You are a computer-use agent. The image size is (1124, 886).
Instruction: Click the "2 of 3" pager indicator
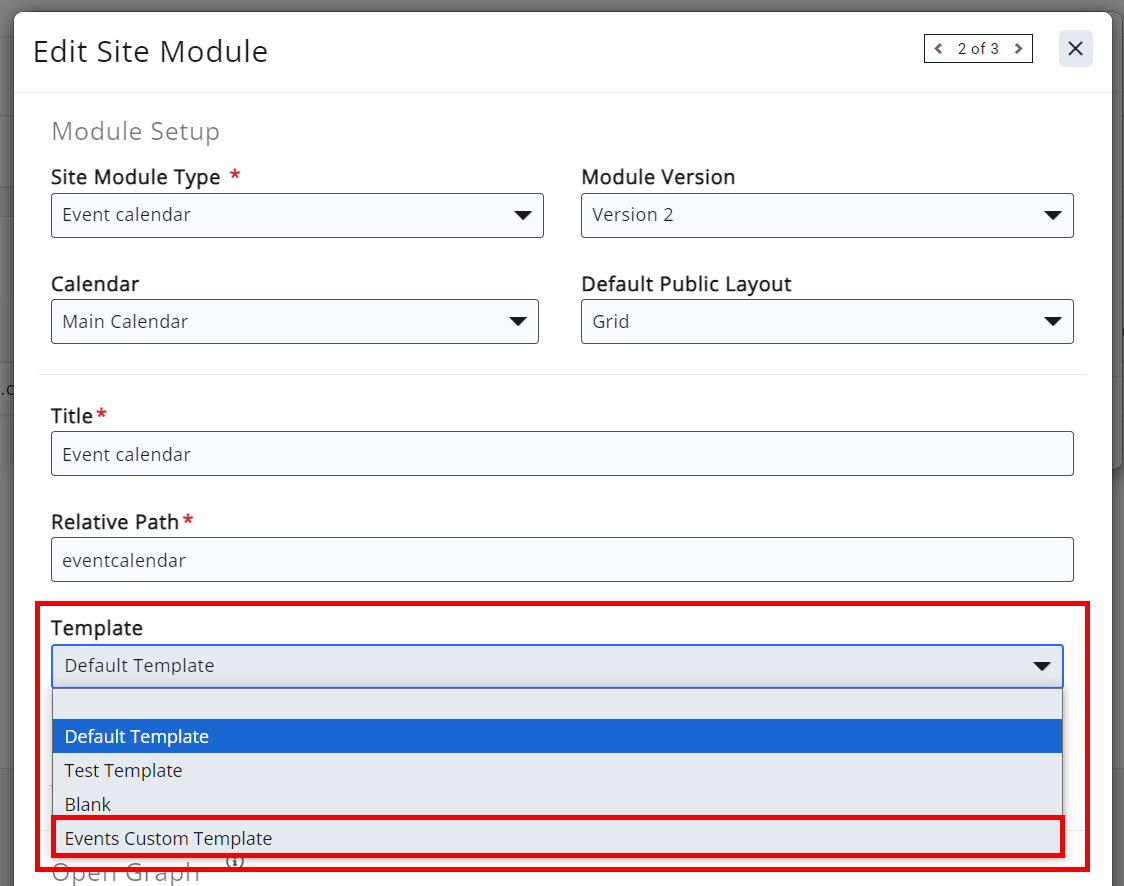coord(978,49)
